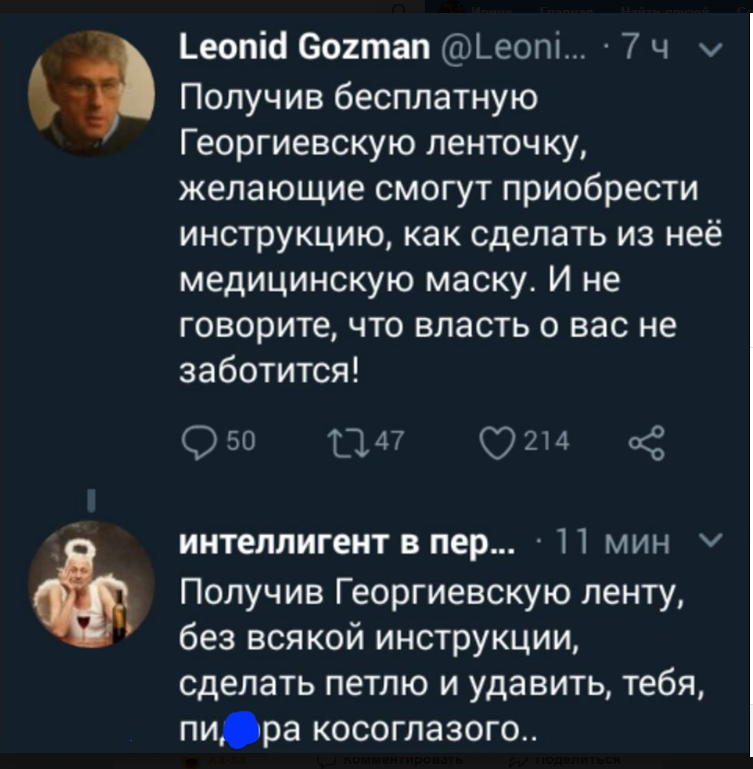Expand the chevron menu on the reply tweet
This screenshot has width=753, height=769.
pos(710,540)
